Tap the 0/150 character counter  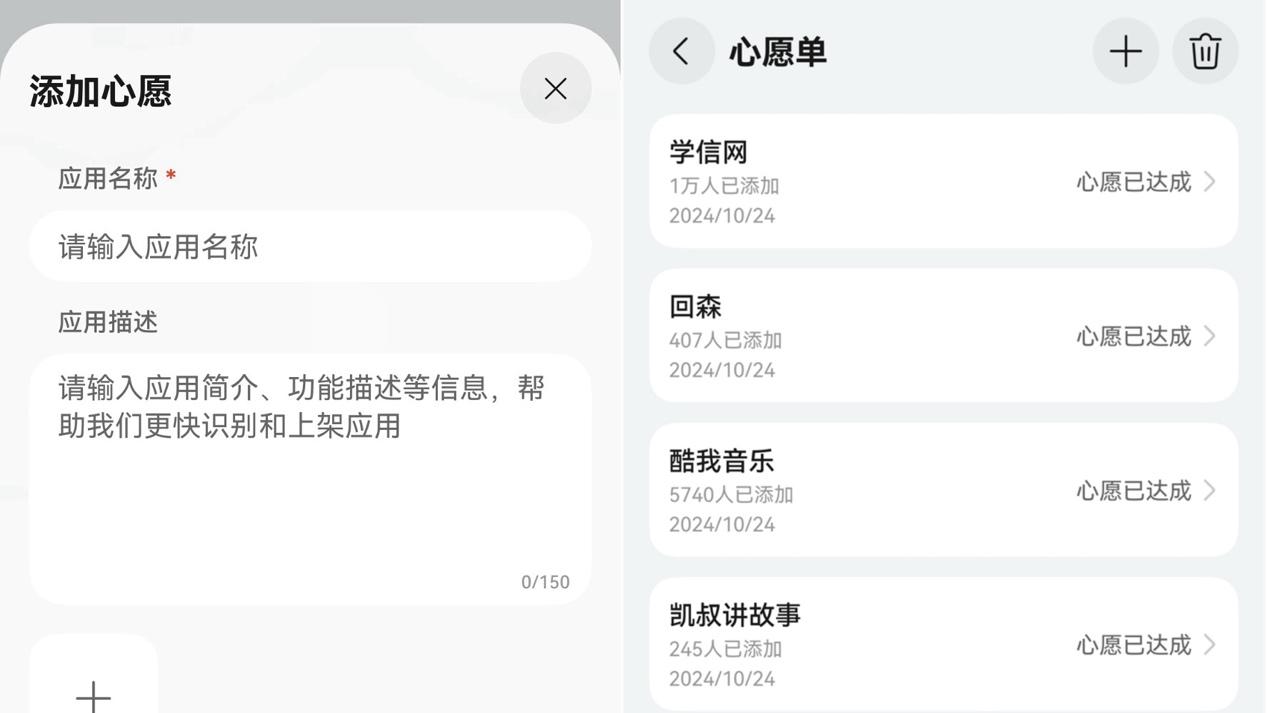(545, 579)
